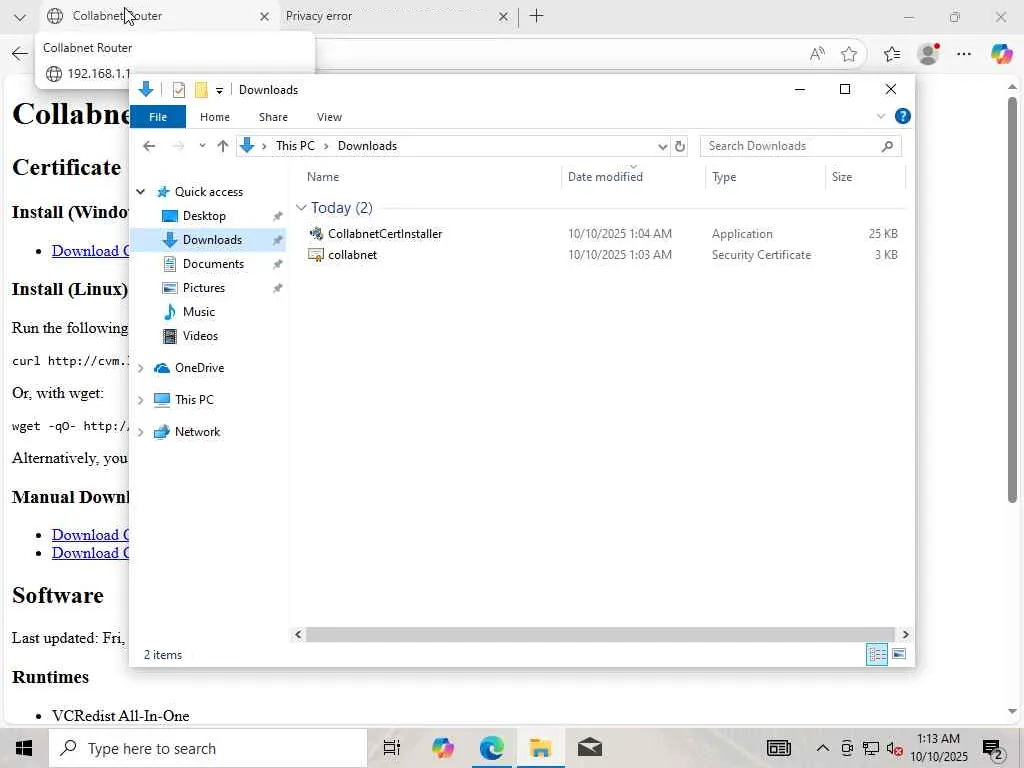
Task: Show hidden system tray icons
Action: (823, 748)
